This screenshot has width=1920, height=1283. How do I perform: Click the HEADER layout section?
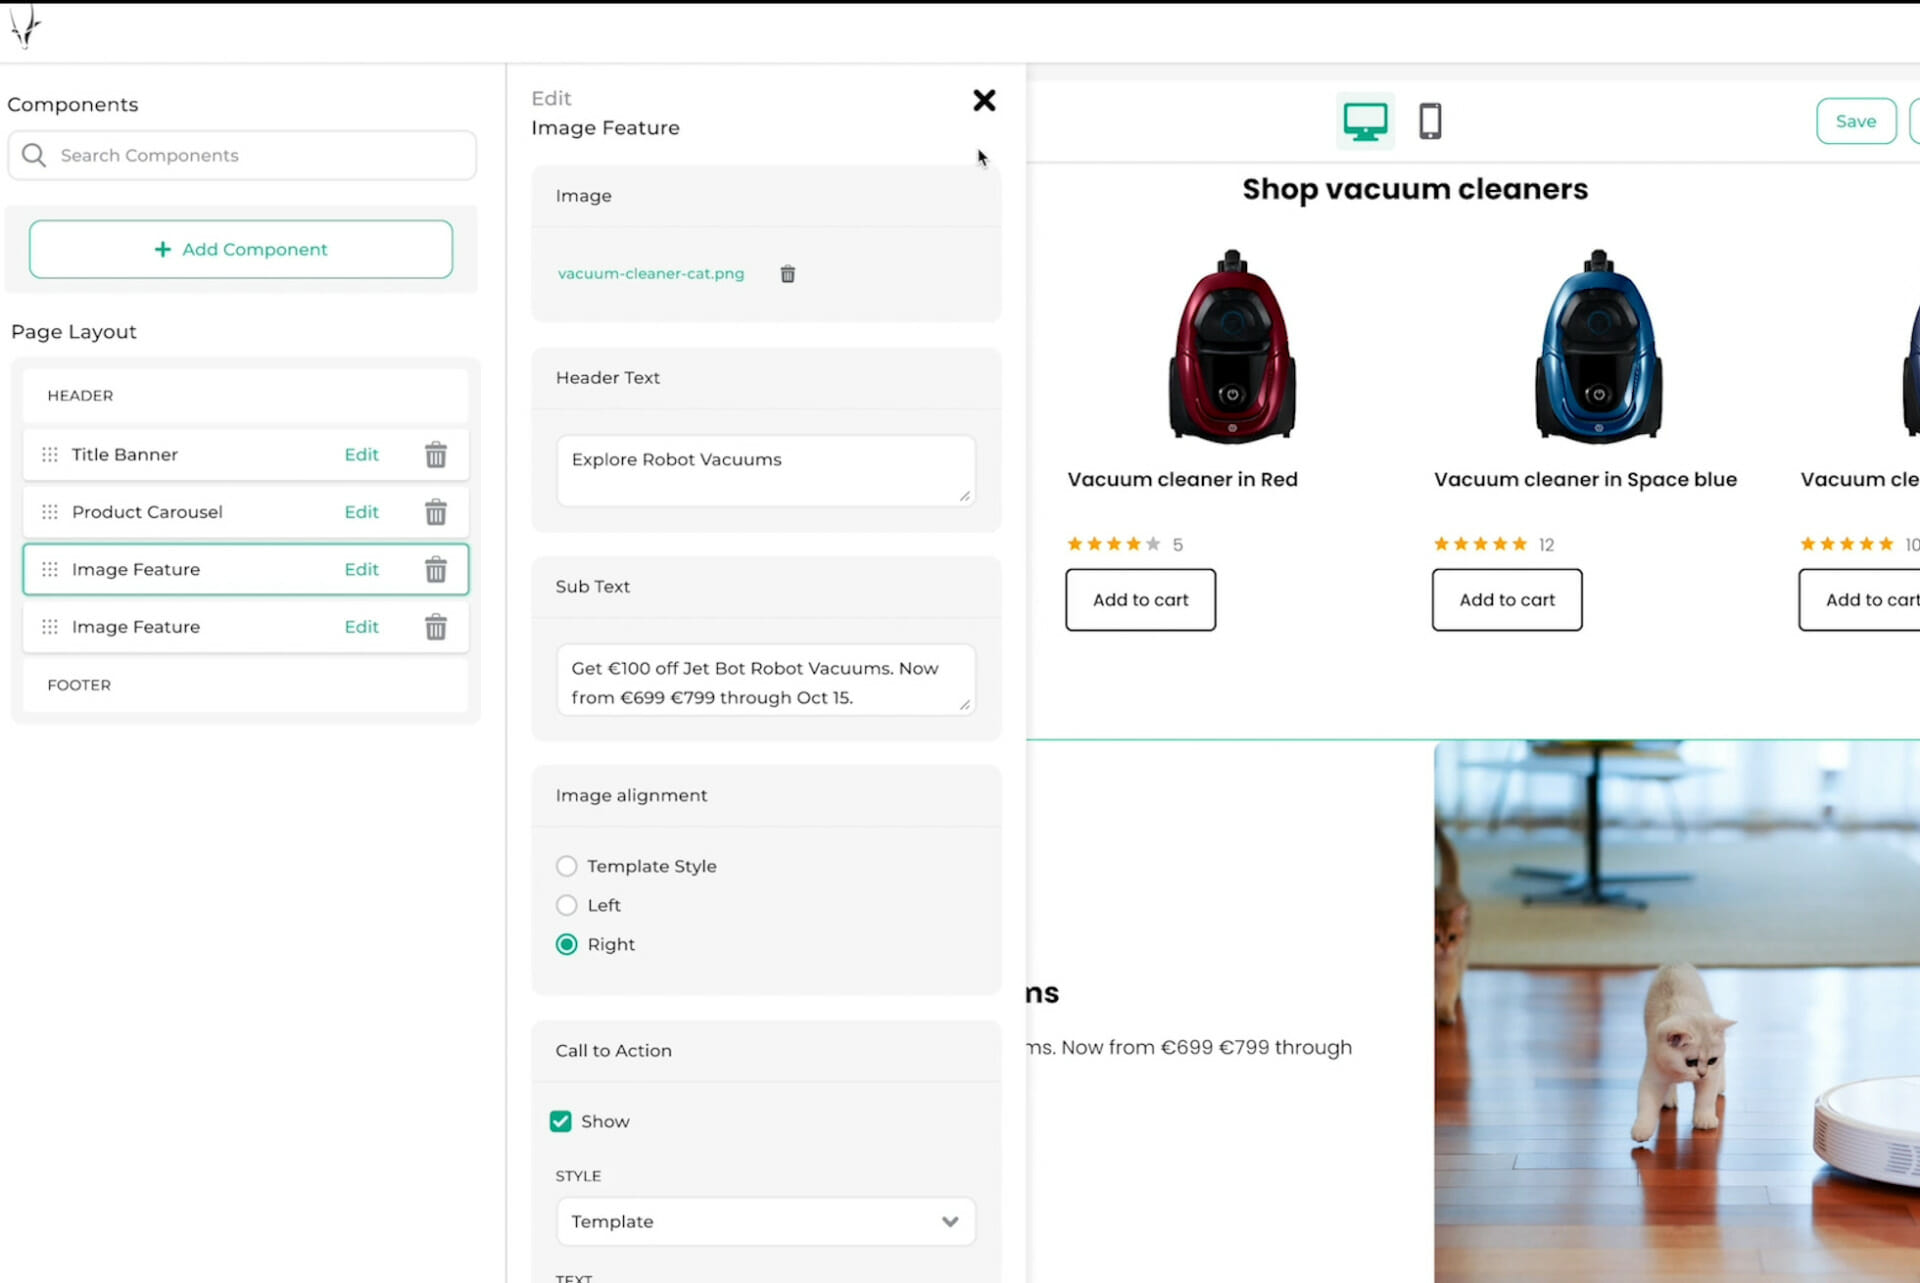pos(245,396)
